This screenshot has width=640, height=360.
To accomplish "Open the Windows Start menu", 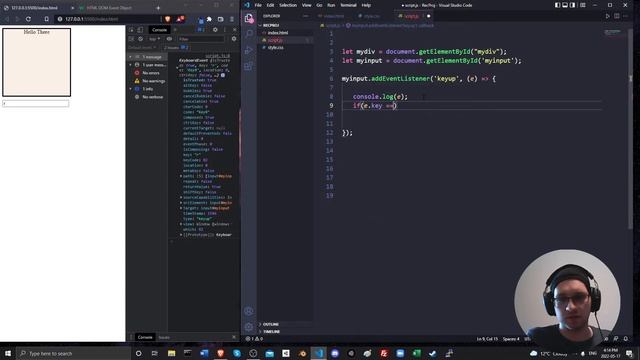I will point(8,353).
